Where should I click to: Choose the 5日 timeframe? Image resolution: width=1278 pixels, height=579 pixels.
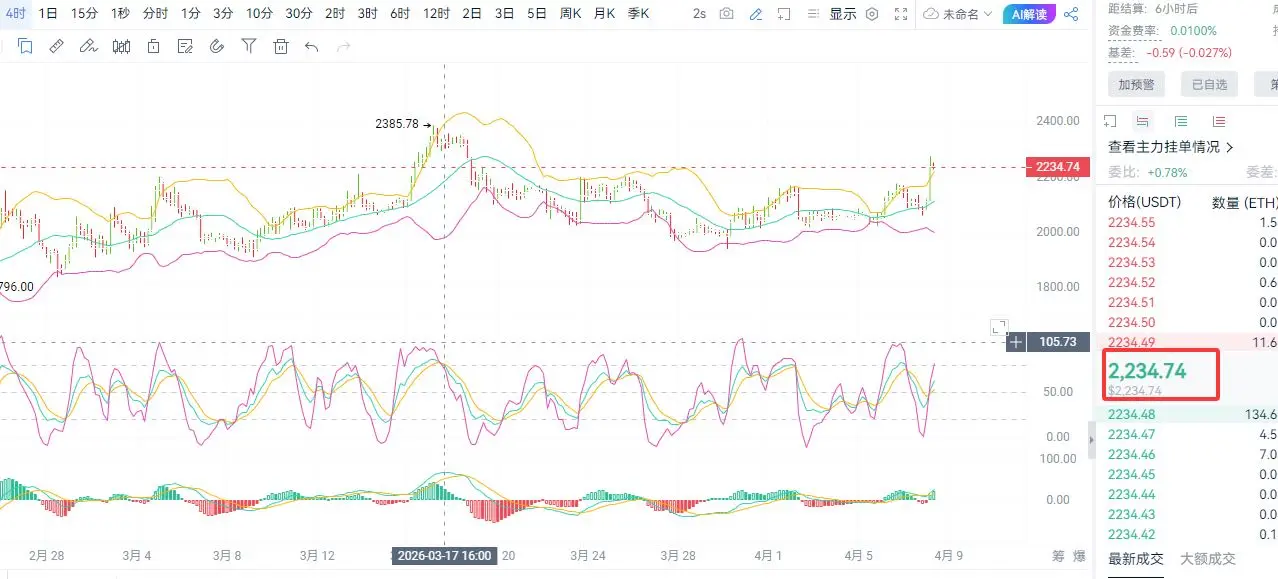537,14
